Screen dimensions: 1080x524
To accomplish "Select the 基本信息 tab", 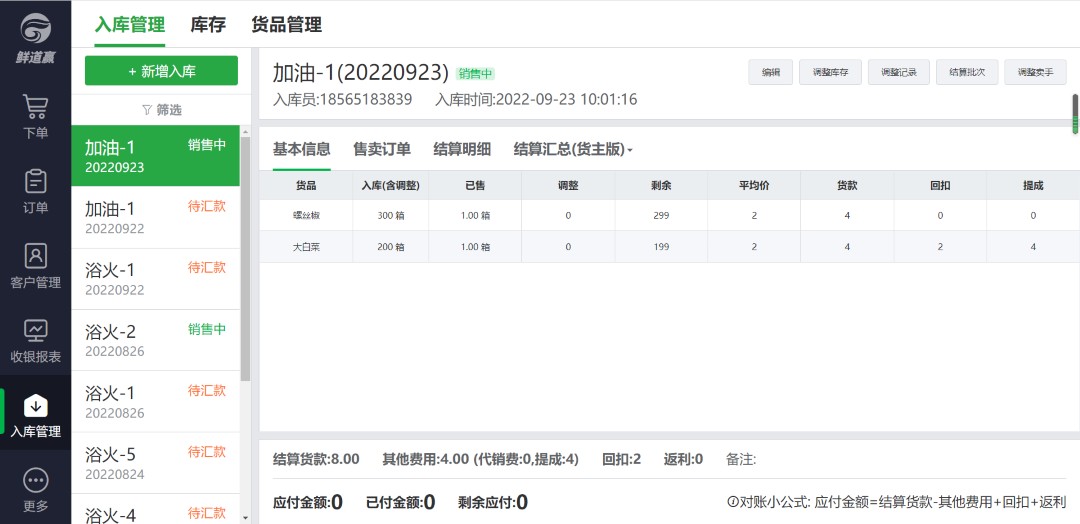I will coord(302,149).
